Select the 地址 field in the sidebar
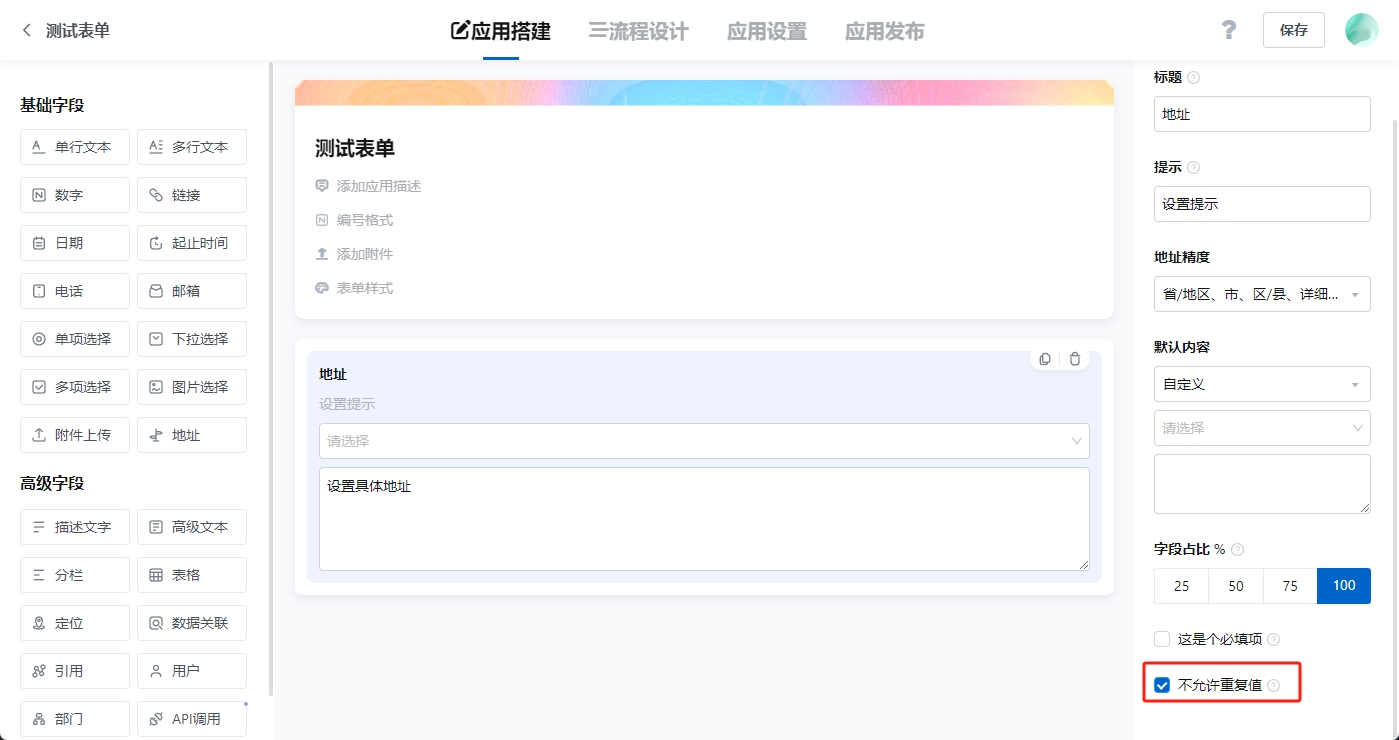 (x=191, y=434)
